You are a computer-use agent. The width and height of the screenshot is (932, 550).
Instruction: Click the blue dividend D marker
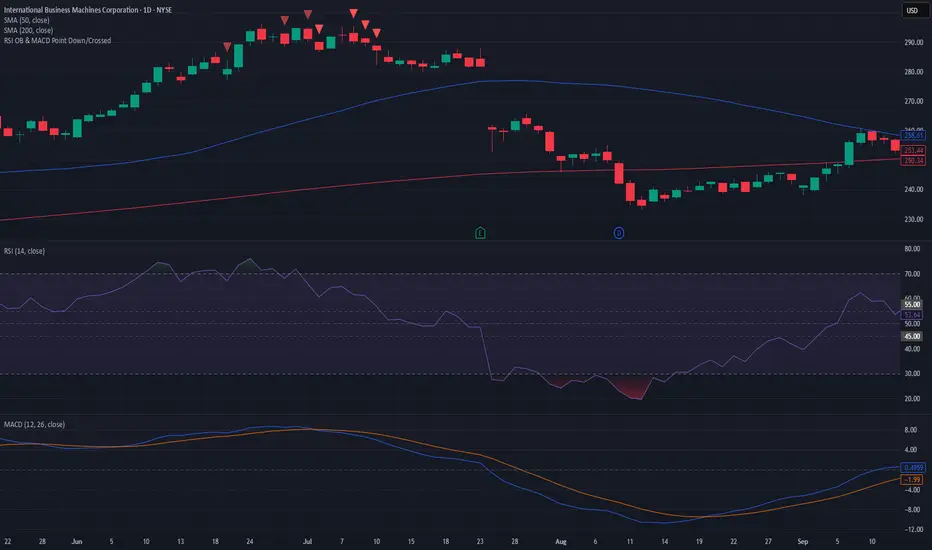[619, 233]
